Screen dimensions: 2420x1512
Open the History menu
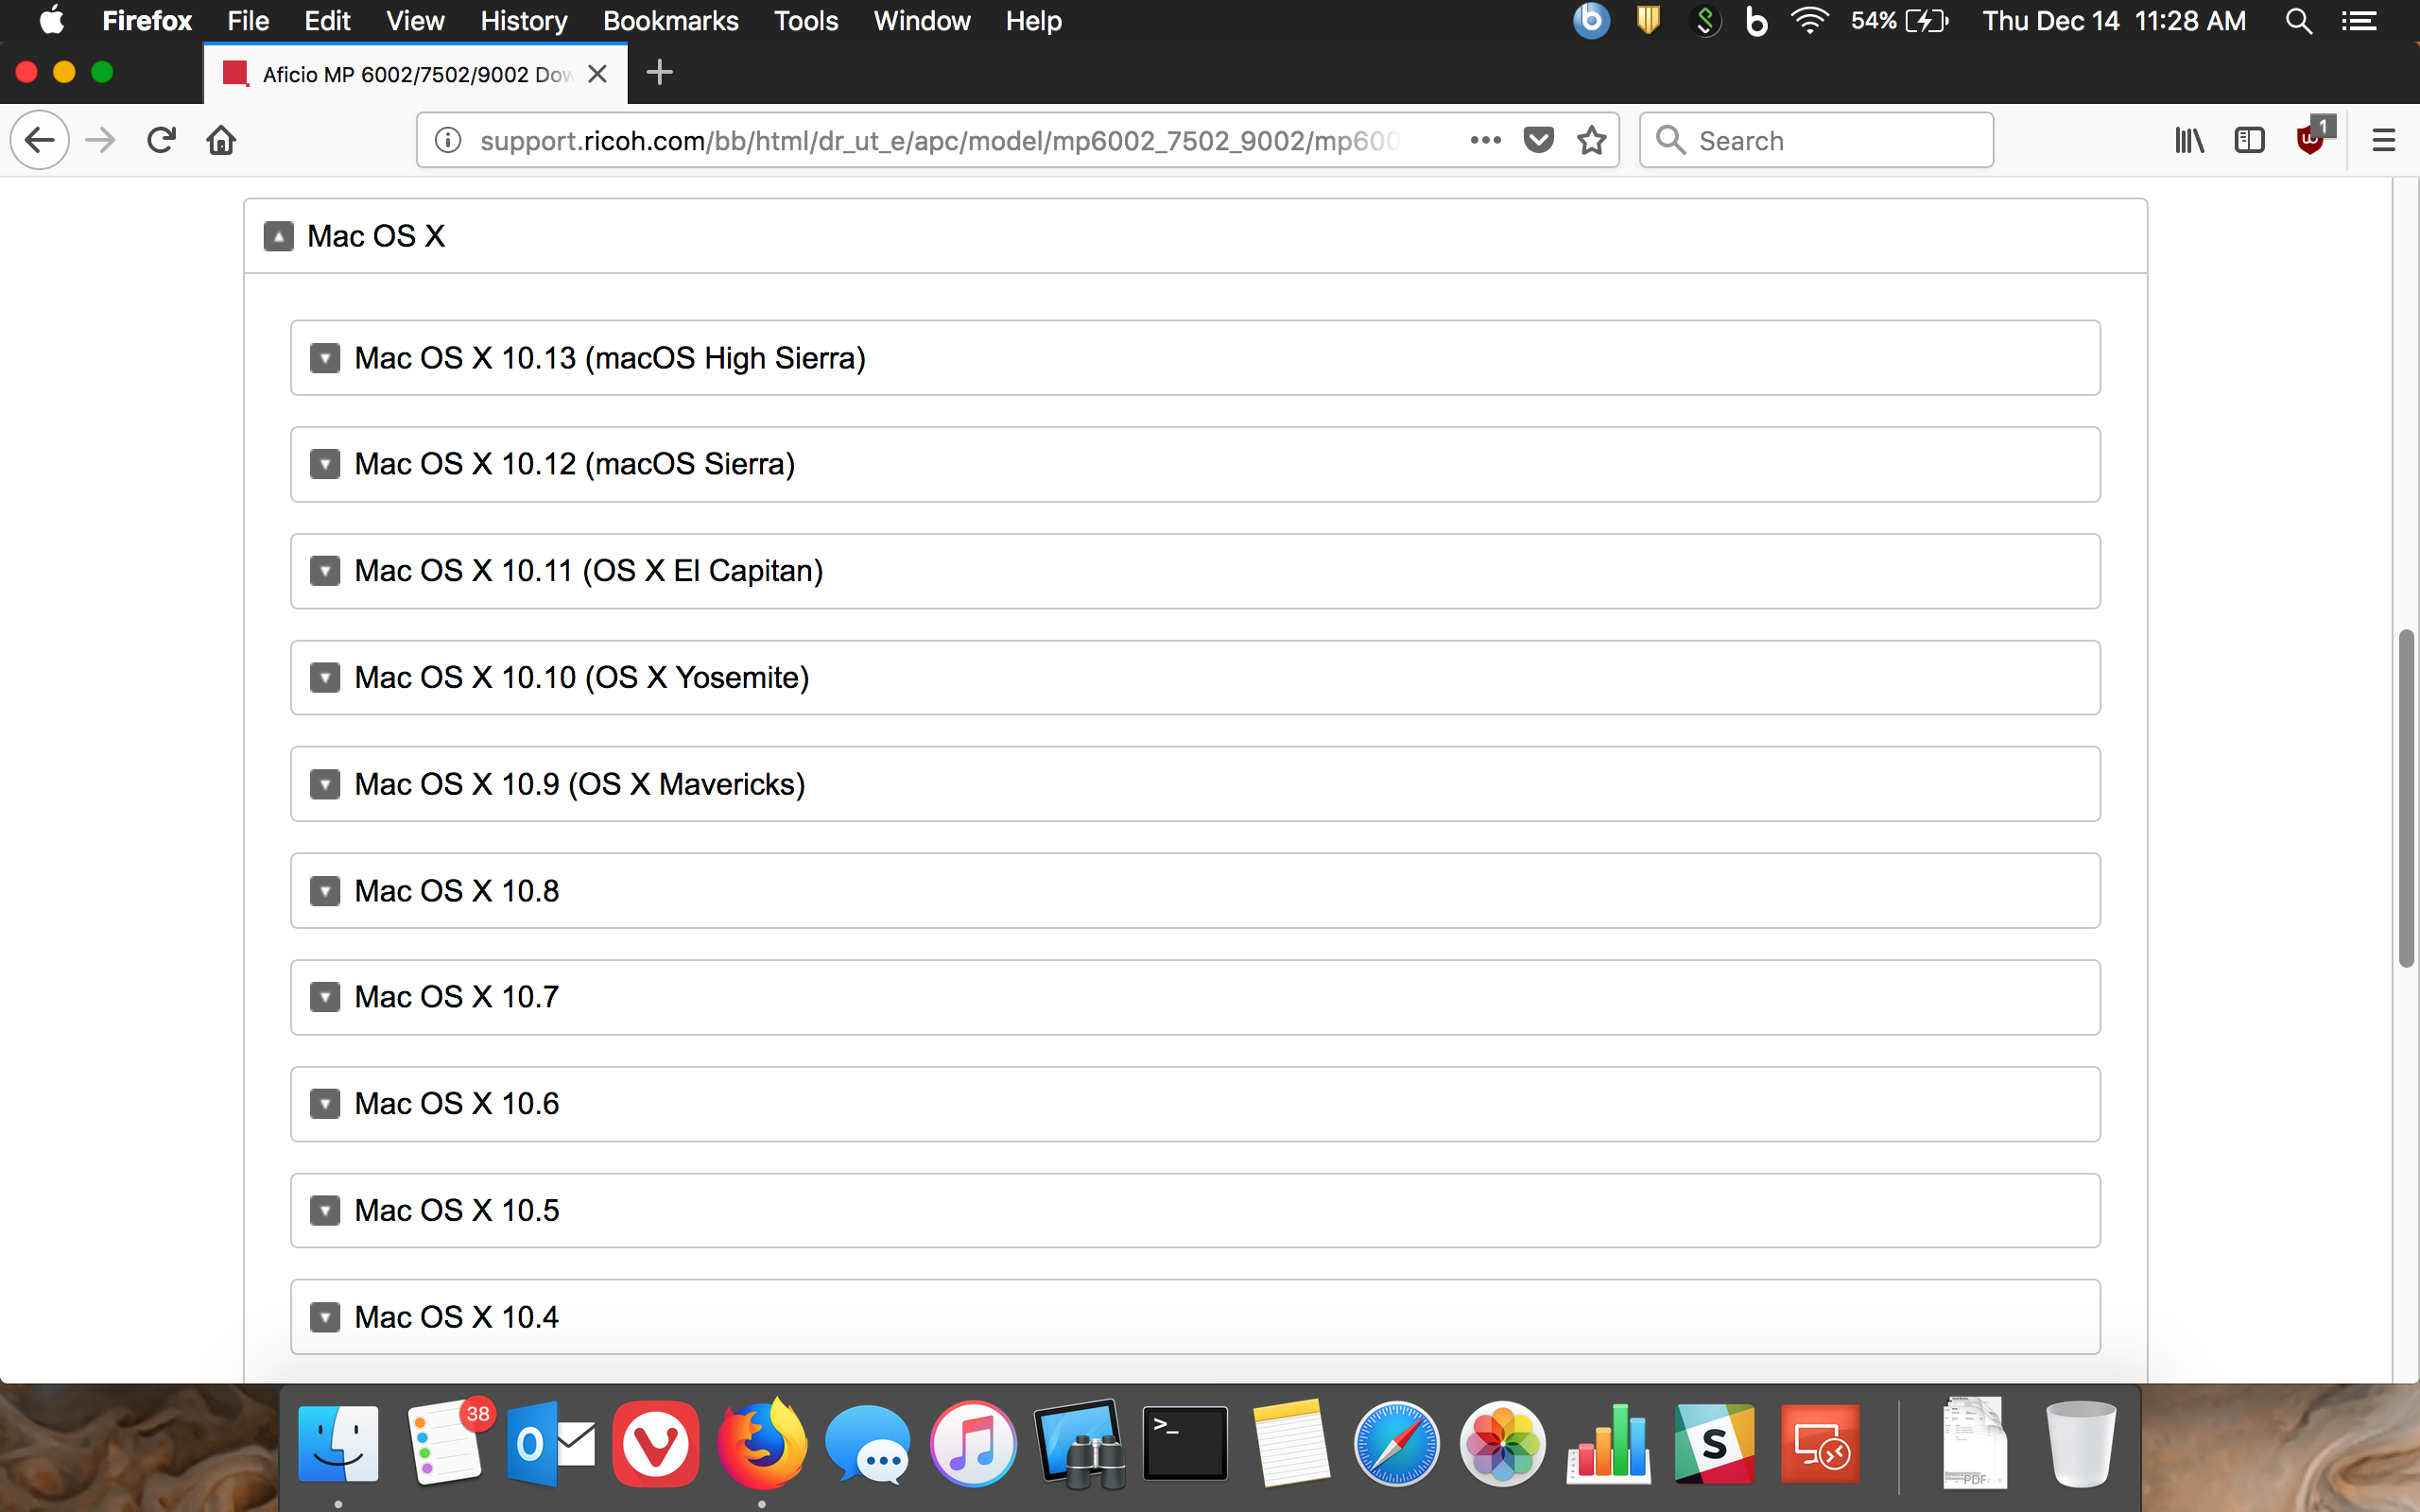click(524, 21)
